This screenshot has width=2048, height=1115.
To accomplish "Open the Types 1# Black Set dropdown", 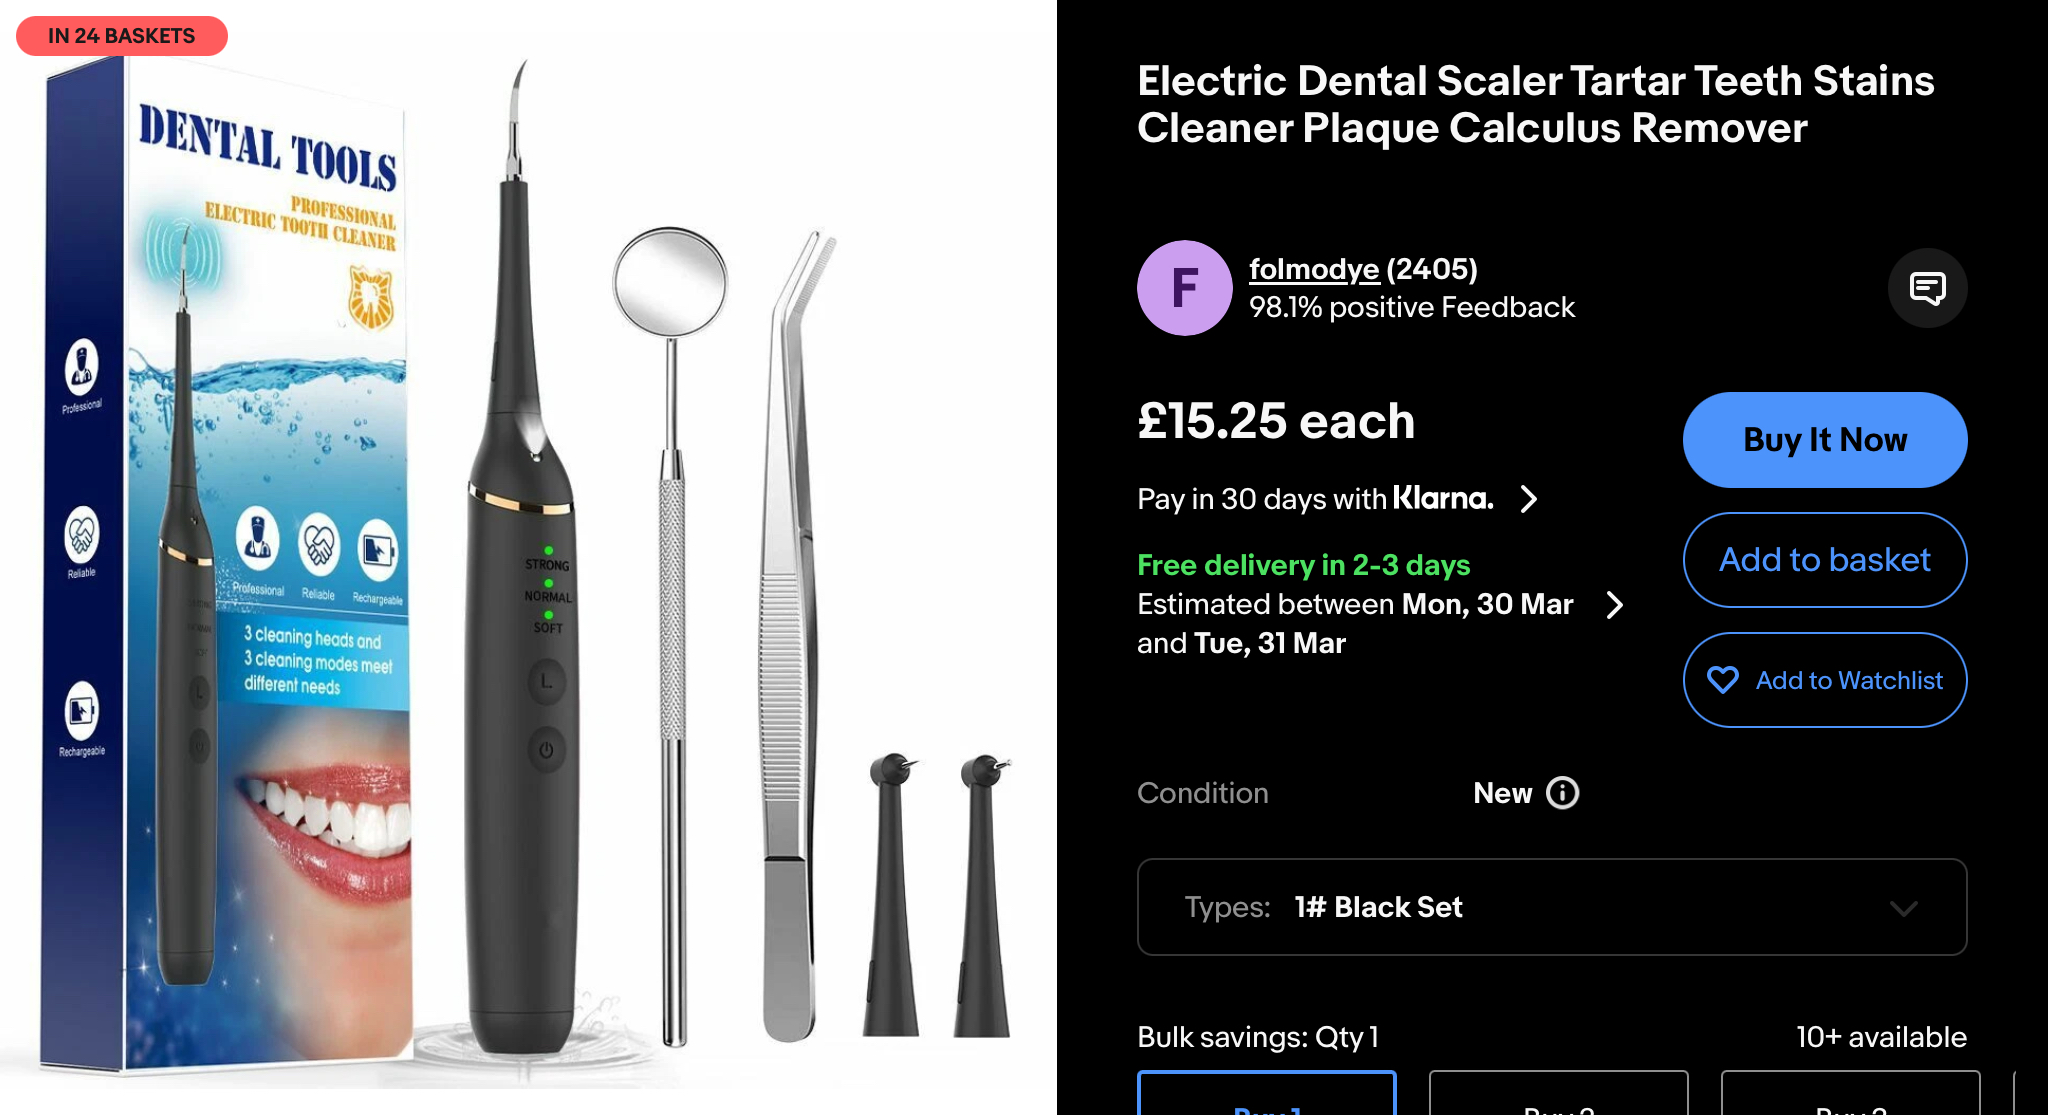I will [x=1552, y=907].
